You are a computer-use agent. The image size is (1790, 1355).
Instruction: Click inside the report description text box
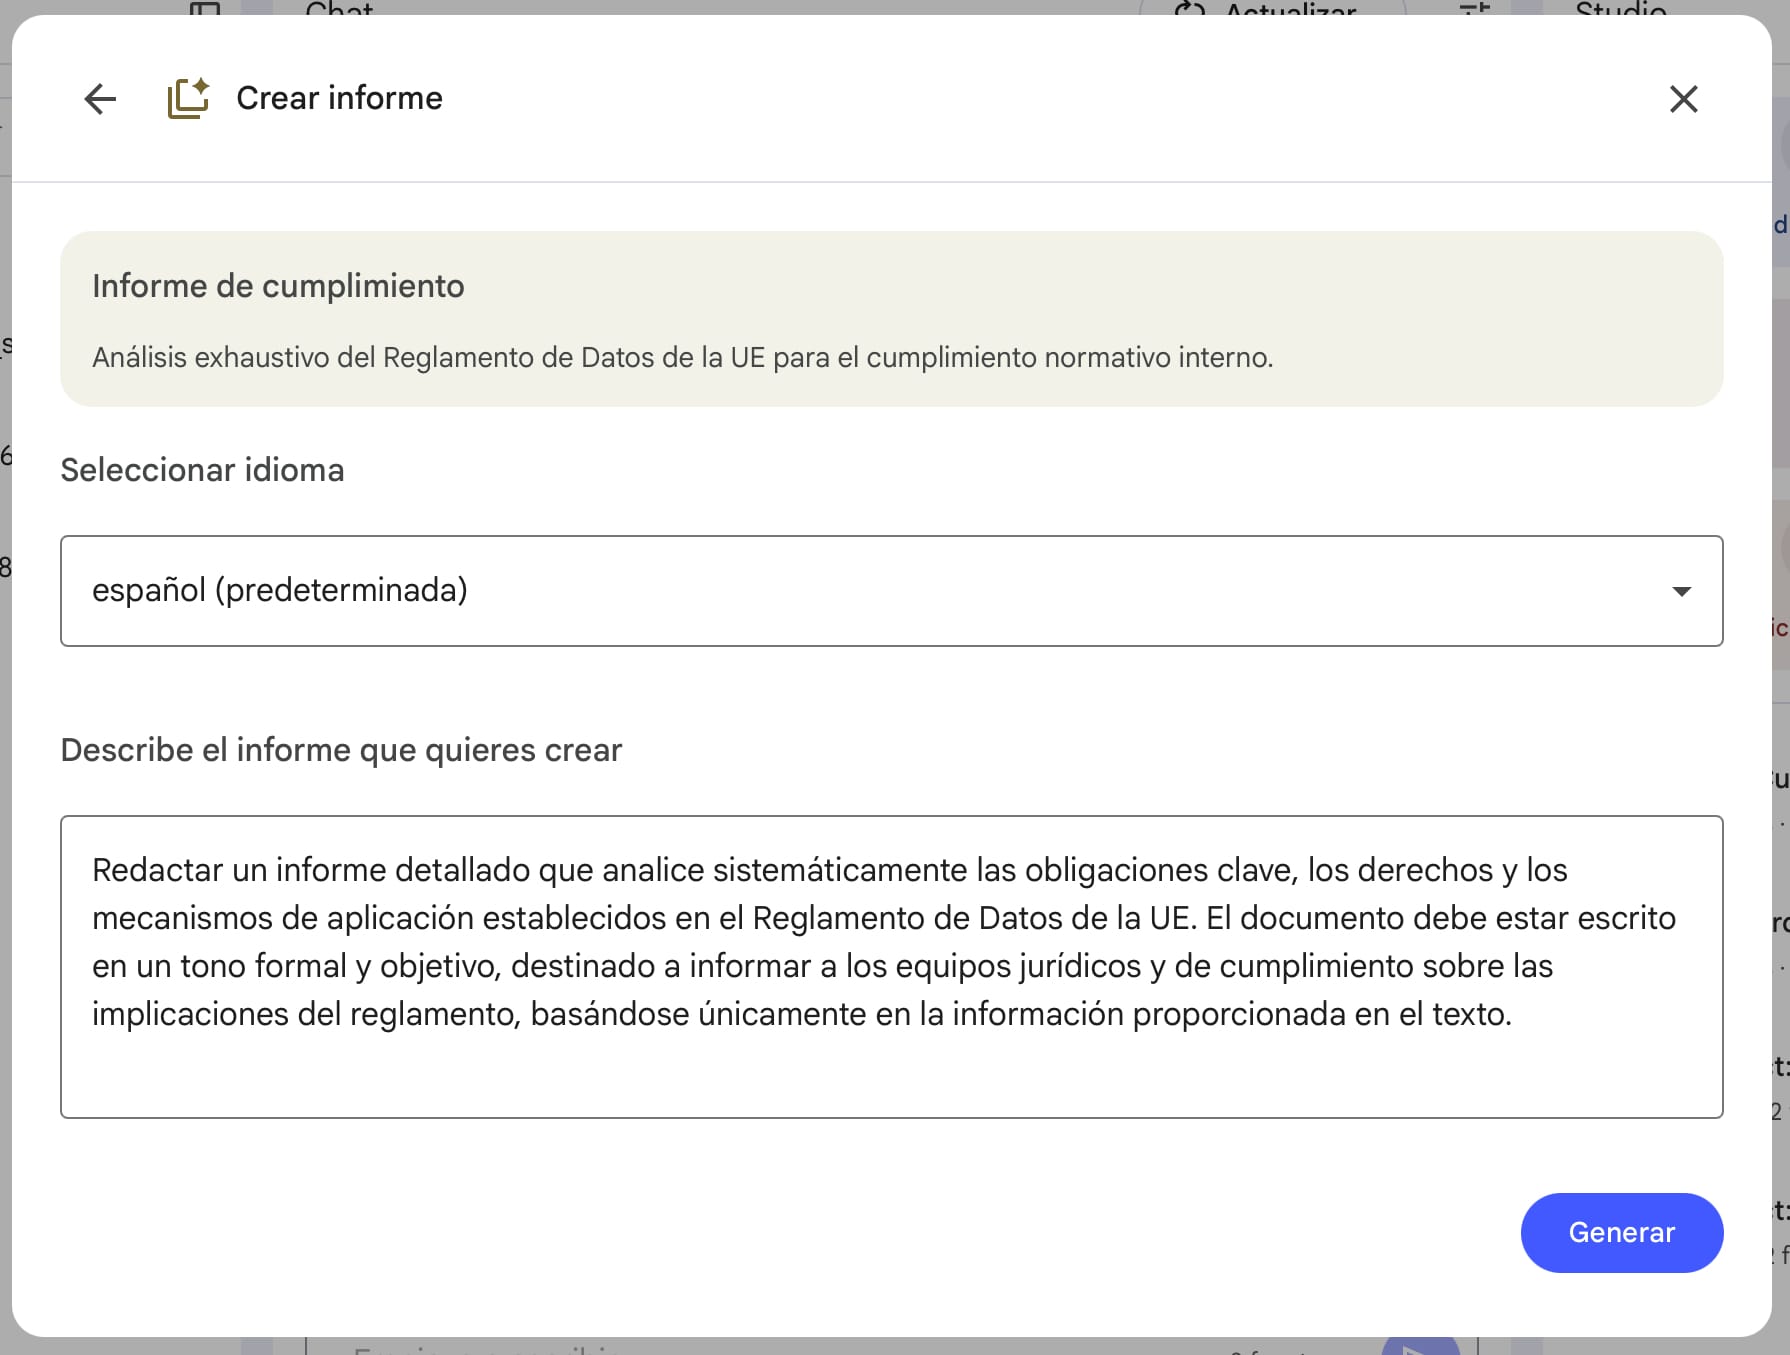click(890, 965)
